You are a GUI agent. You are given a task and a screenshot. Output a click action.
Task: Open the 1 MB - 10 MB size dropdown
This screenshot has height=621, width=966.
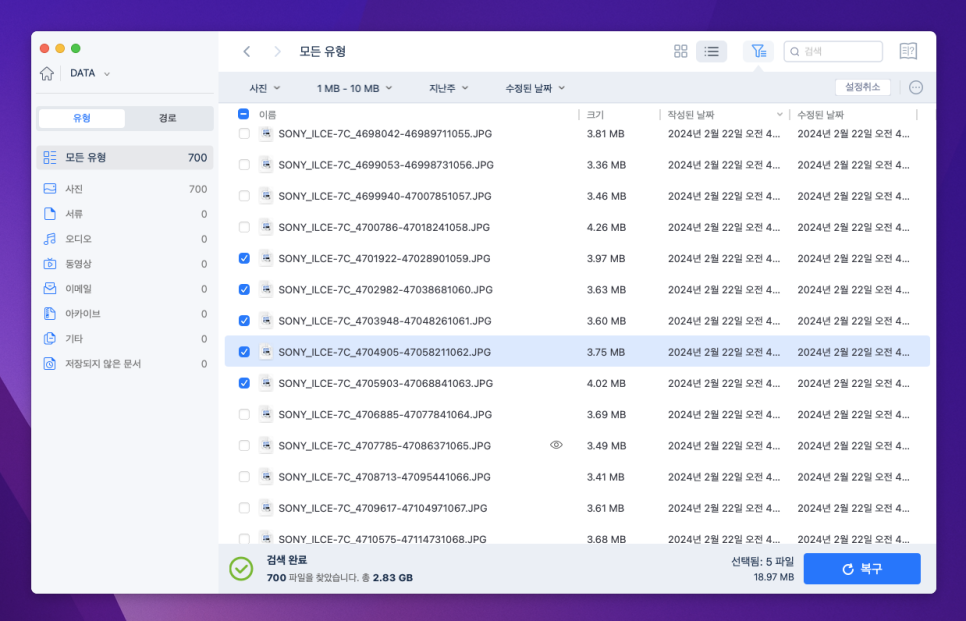354,88
